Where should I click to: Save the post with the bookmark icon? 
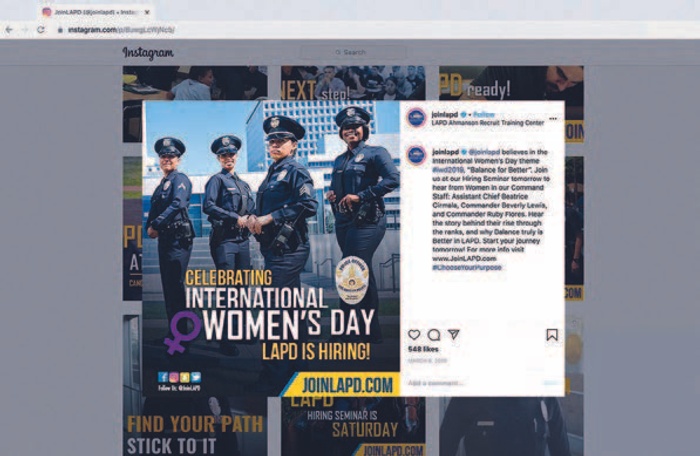[x=552, y=335]
